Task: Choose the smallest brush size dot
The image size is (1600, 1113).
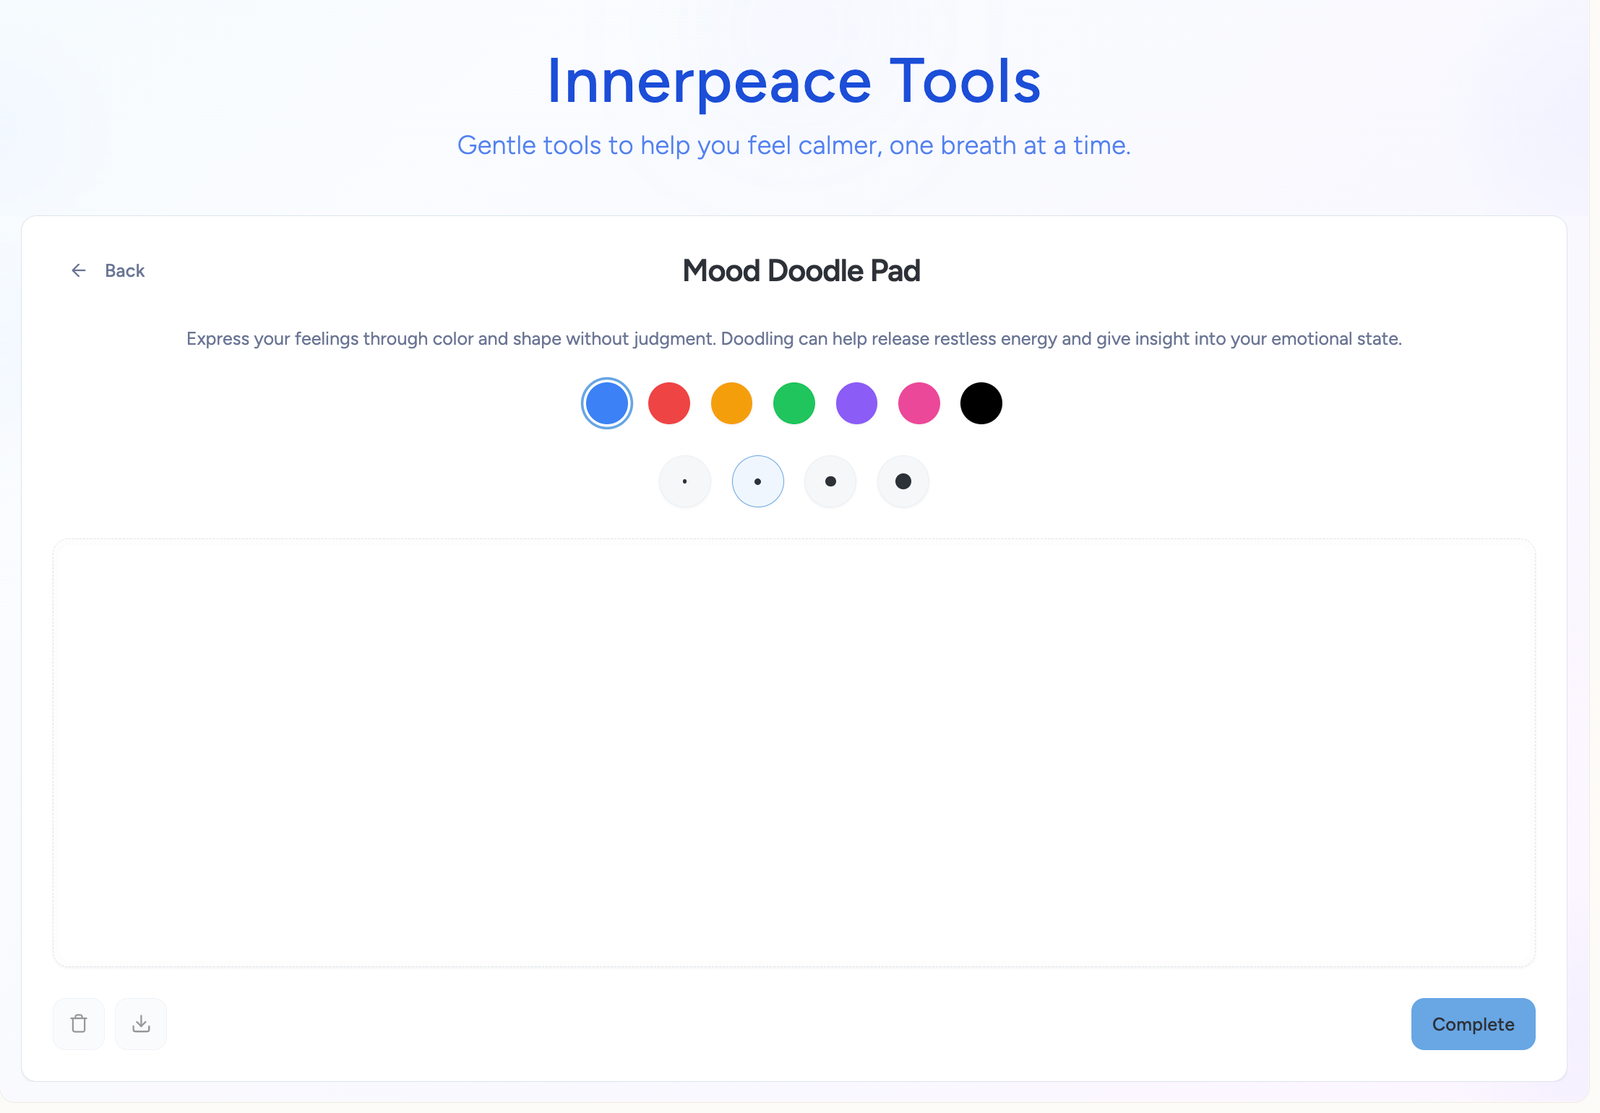Action: click(685, 481)
